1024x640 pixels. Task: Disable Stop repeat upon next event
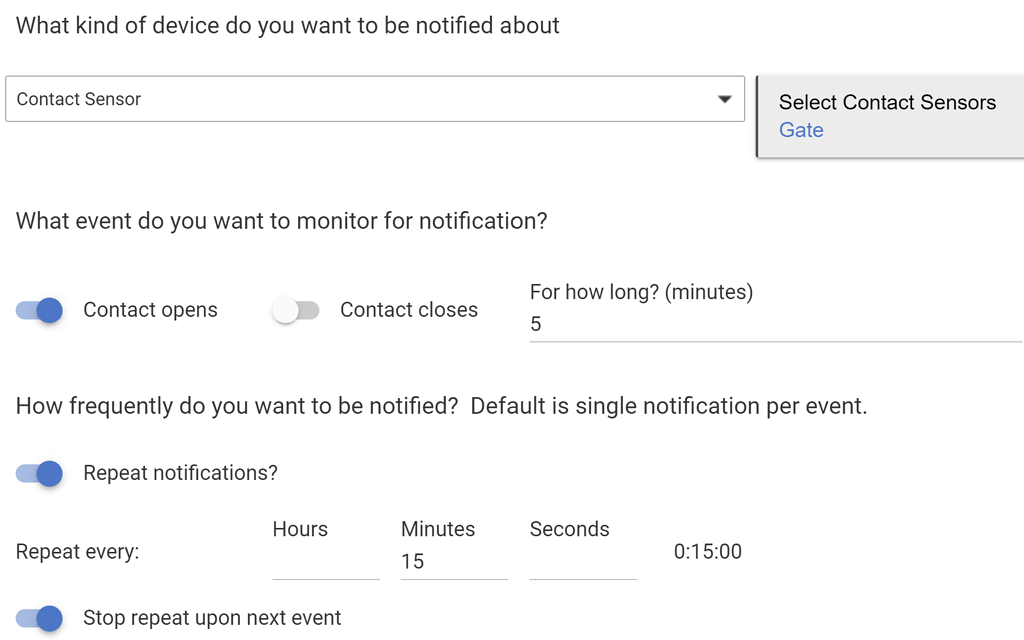38,618
